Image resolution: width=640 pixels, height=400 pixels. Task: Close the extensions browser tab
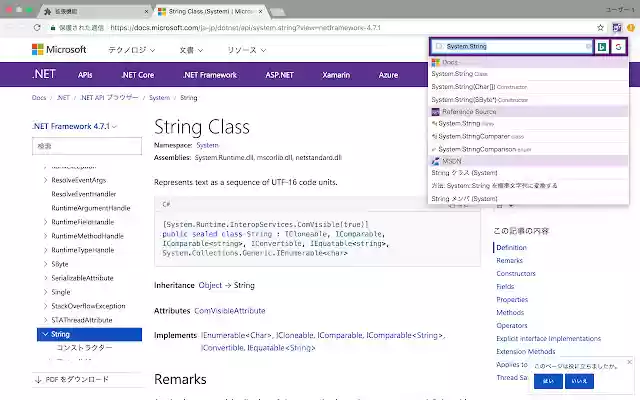(x=147, y=11)
